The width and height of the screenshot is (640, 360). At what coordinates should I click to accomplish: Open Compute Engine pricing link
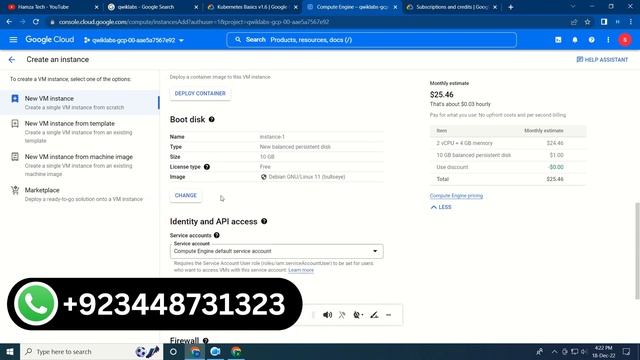(x=456, y=196)
